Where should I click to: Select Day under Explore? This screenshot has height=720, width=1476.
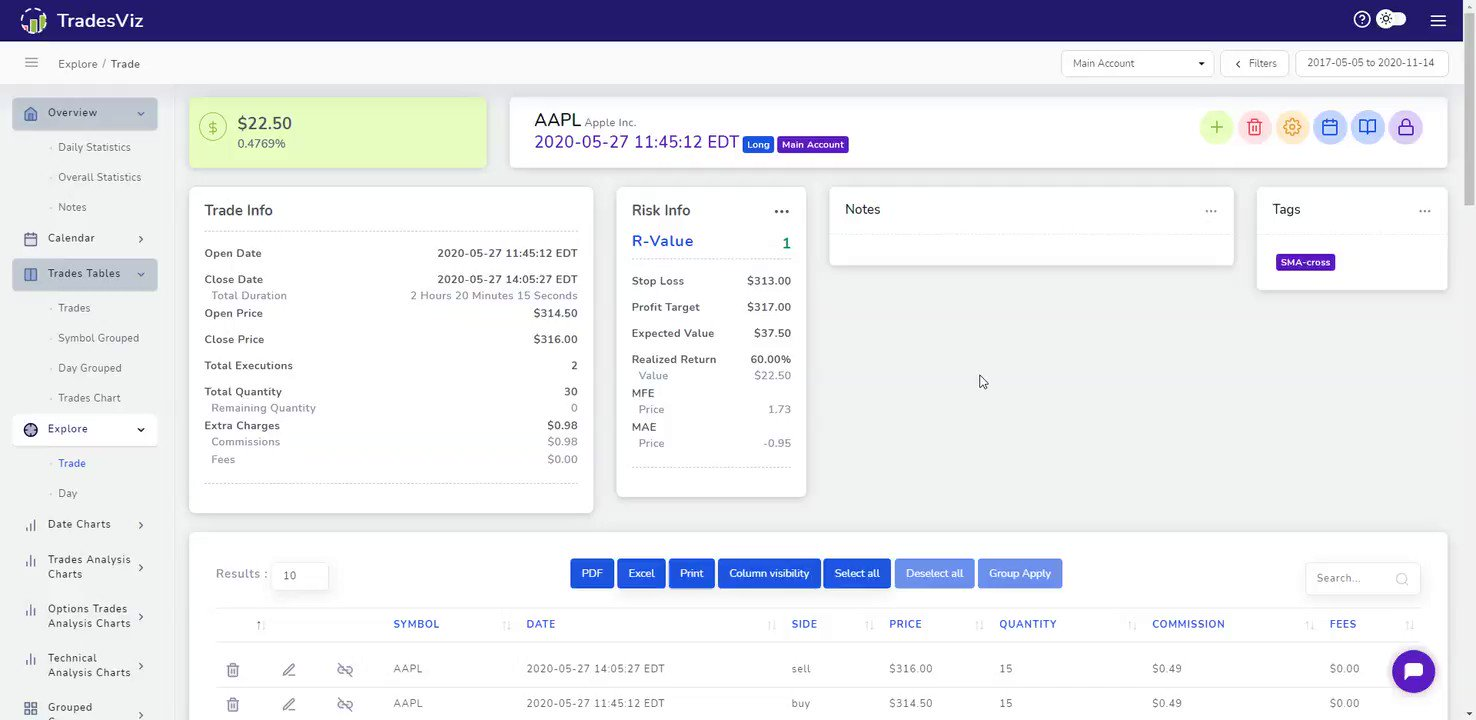point(67,493)
